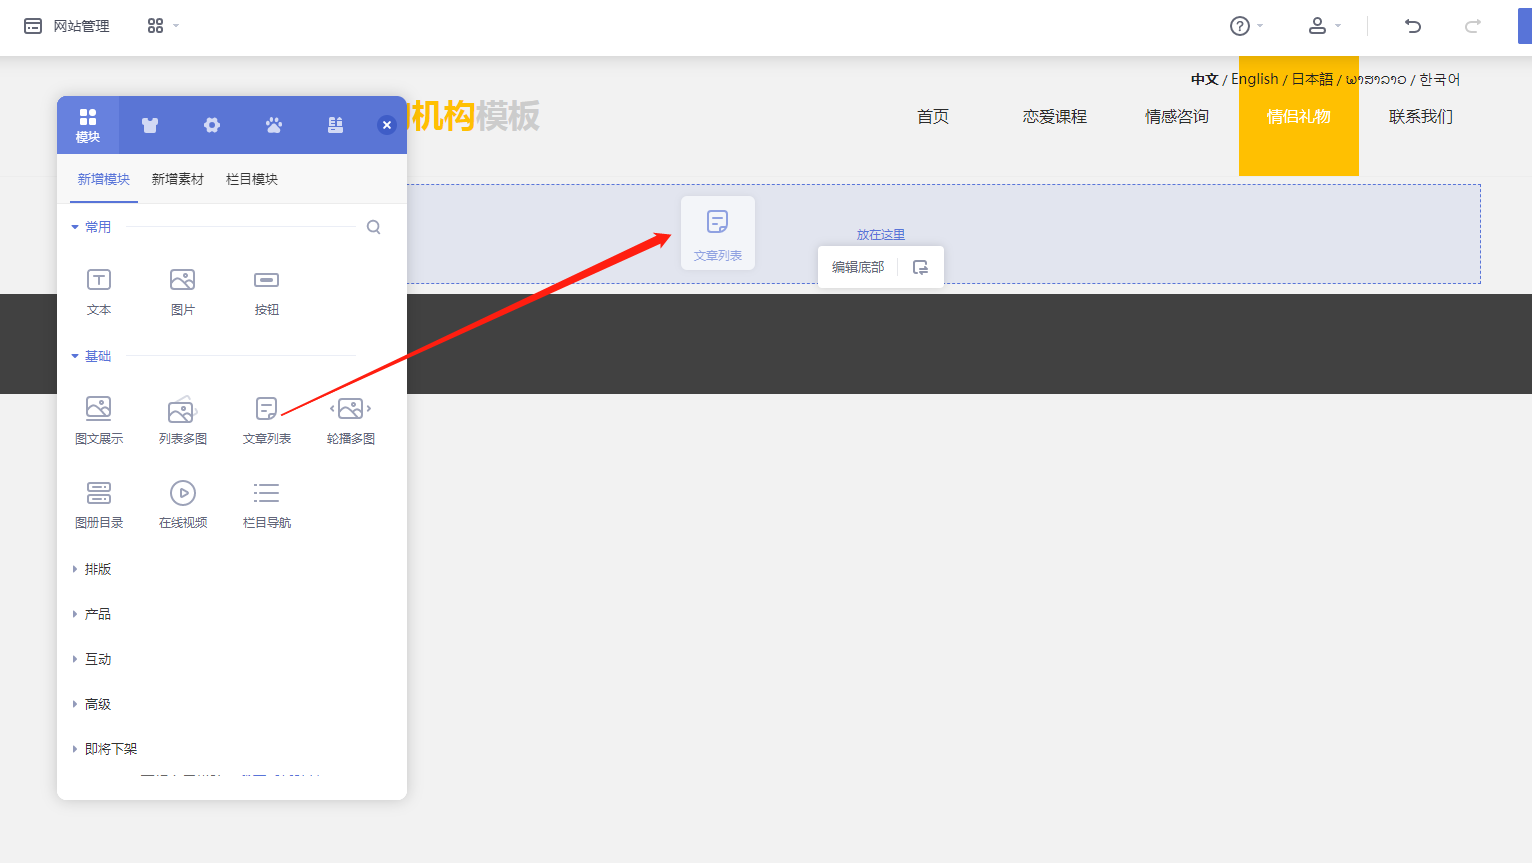Select the 在线视频 online video module
Viewport: 1532px width, 863px height.
(183, 504)
